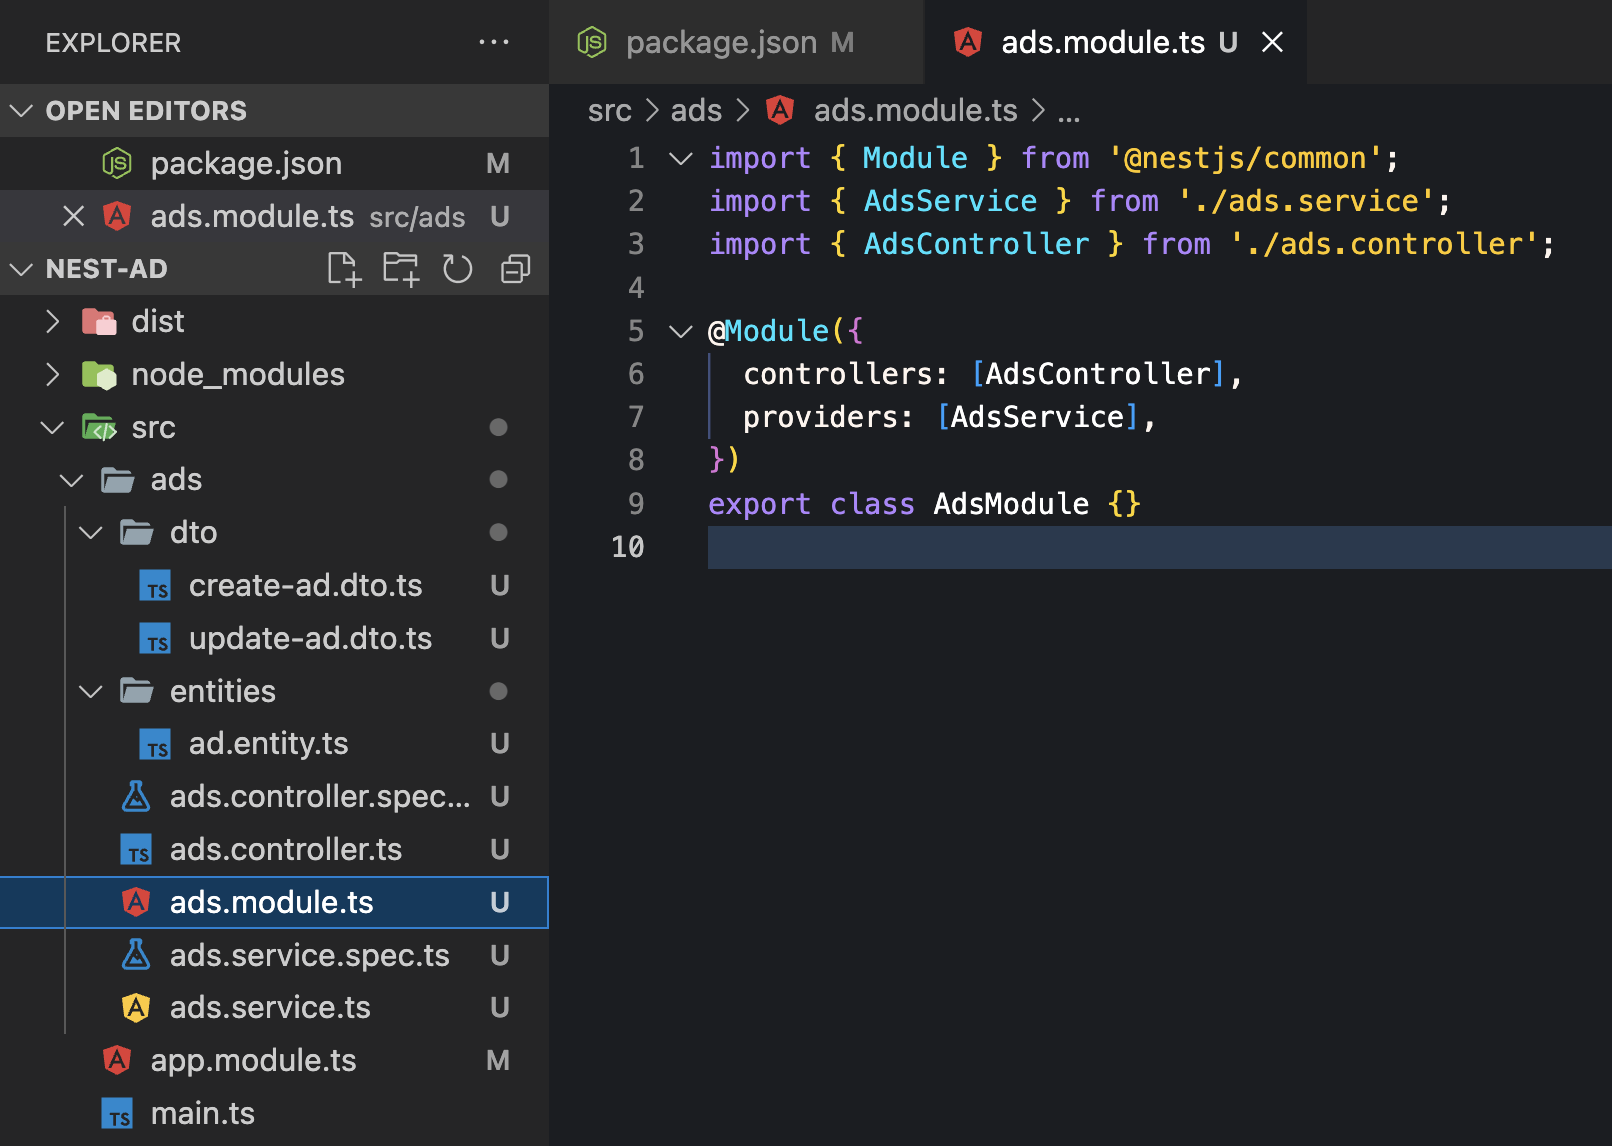The width and height of the screenshot is (1612, 1146).
Task: Click the yellow service icon for ads.service.ts
Action: coord(136,1007)
